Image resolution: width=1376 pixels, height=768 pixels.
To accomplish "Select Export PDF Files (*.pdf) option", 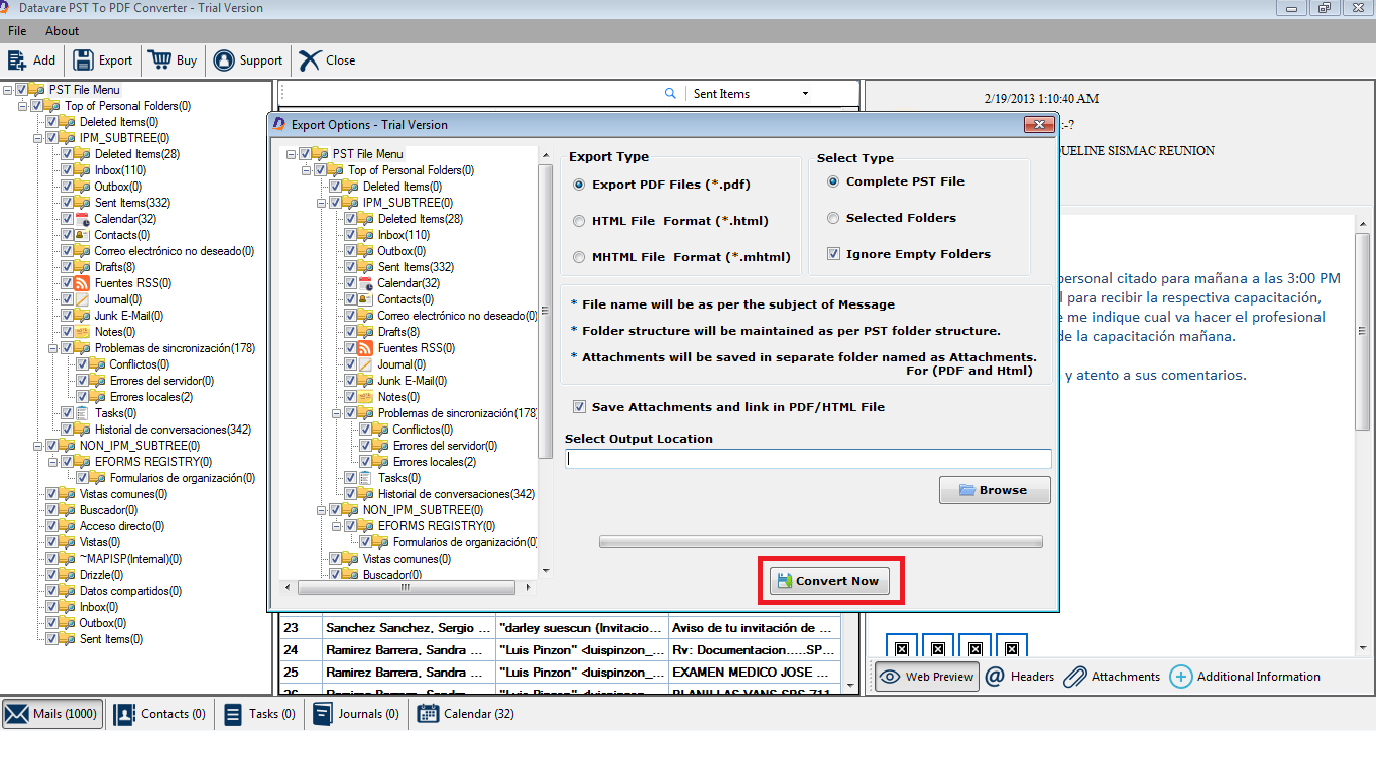I will point(580,185).
